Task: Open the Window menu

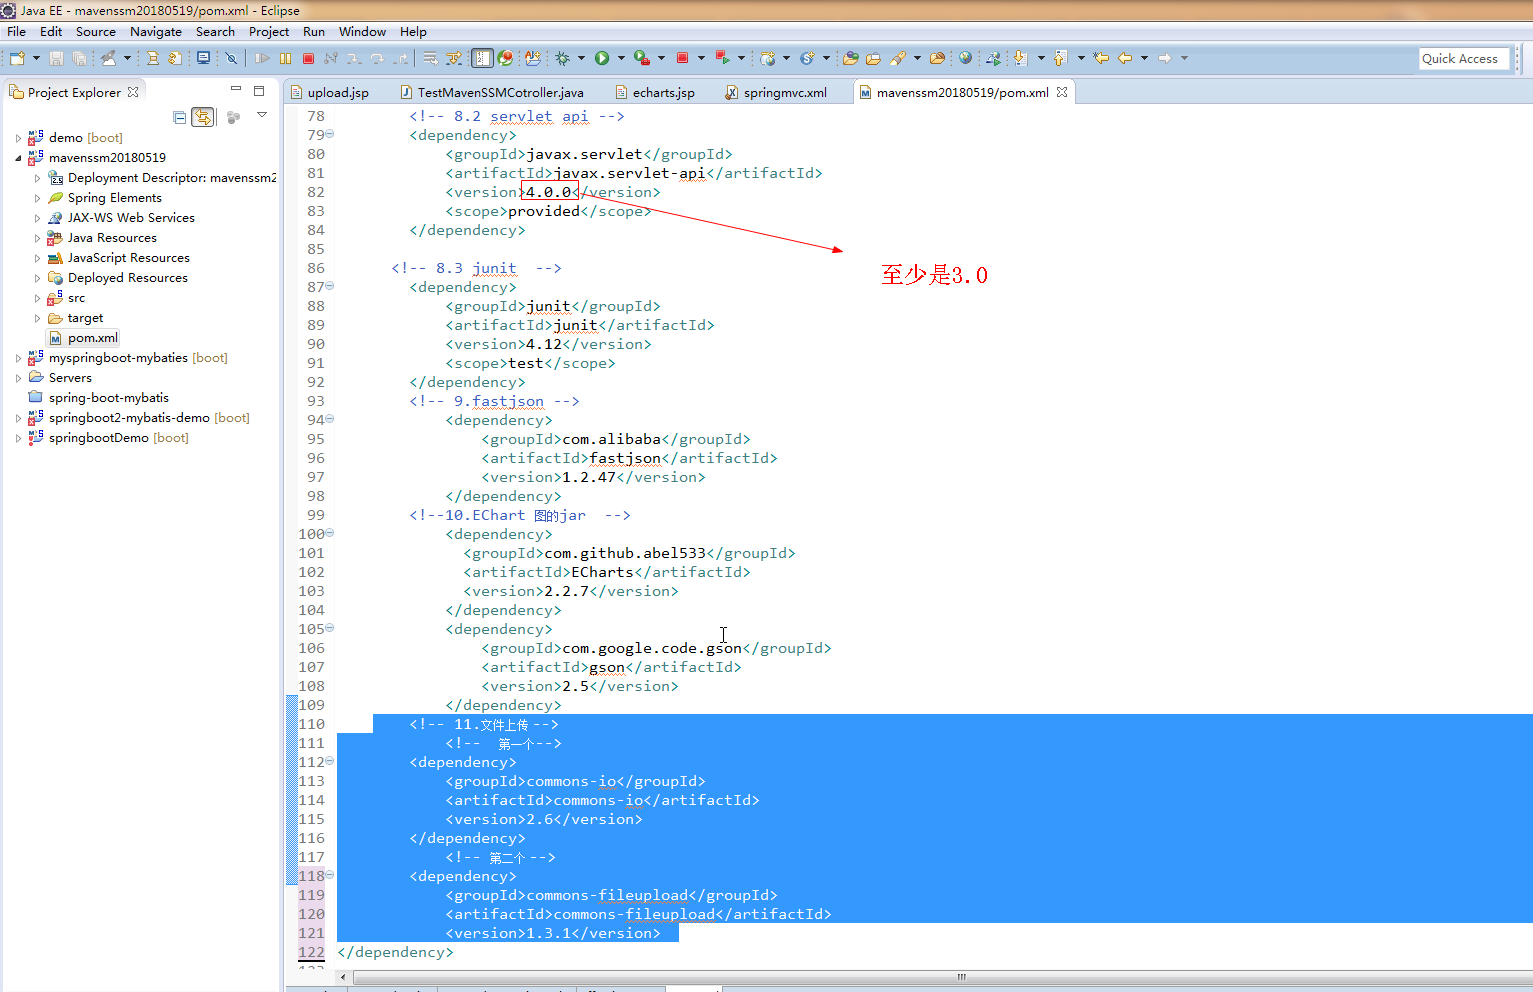Action: [362, 32]
